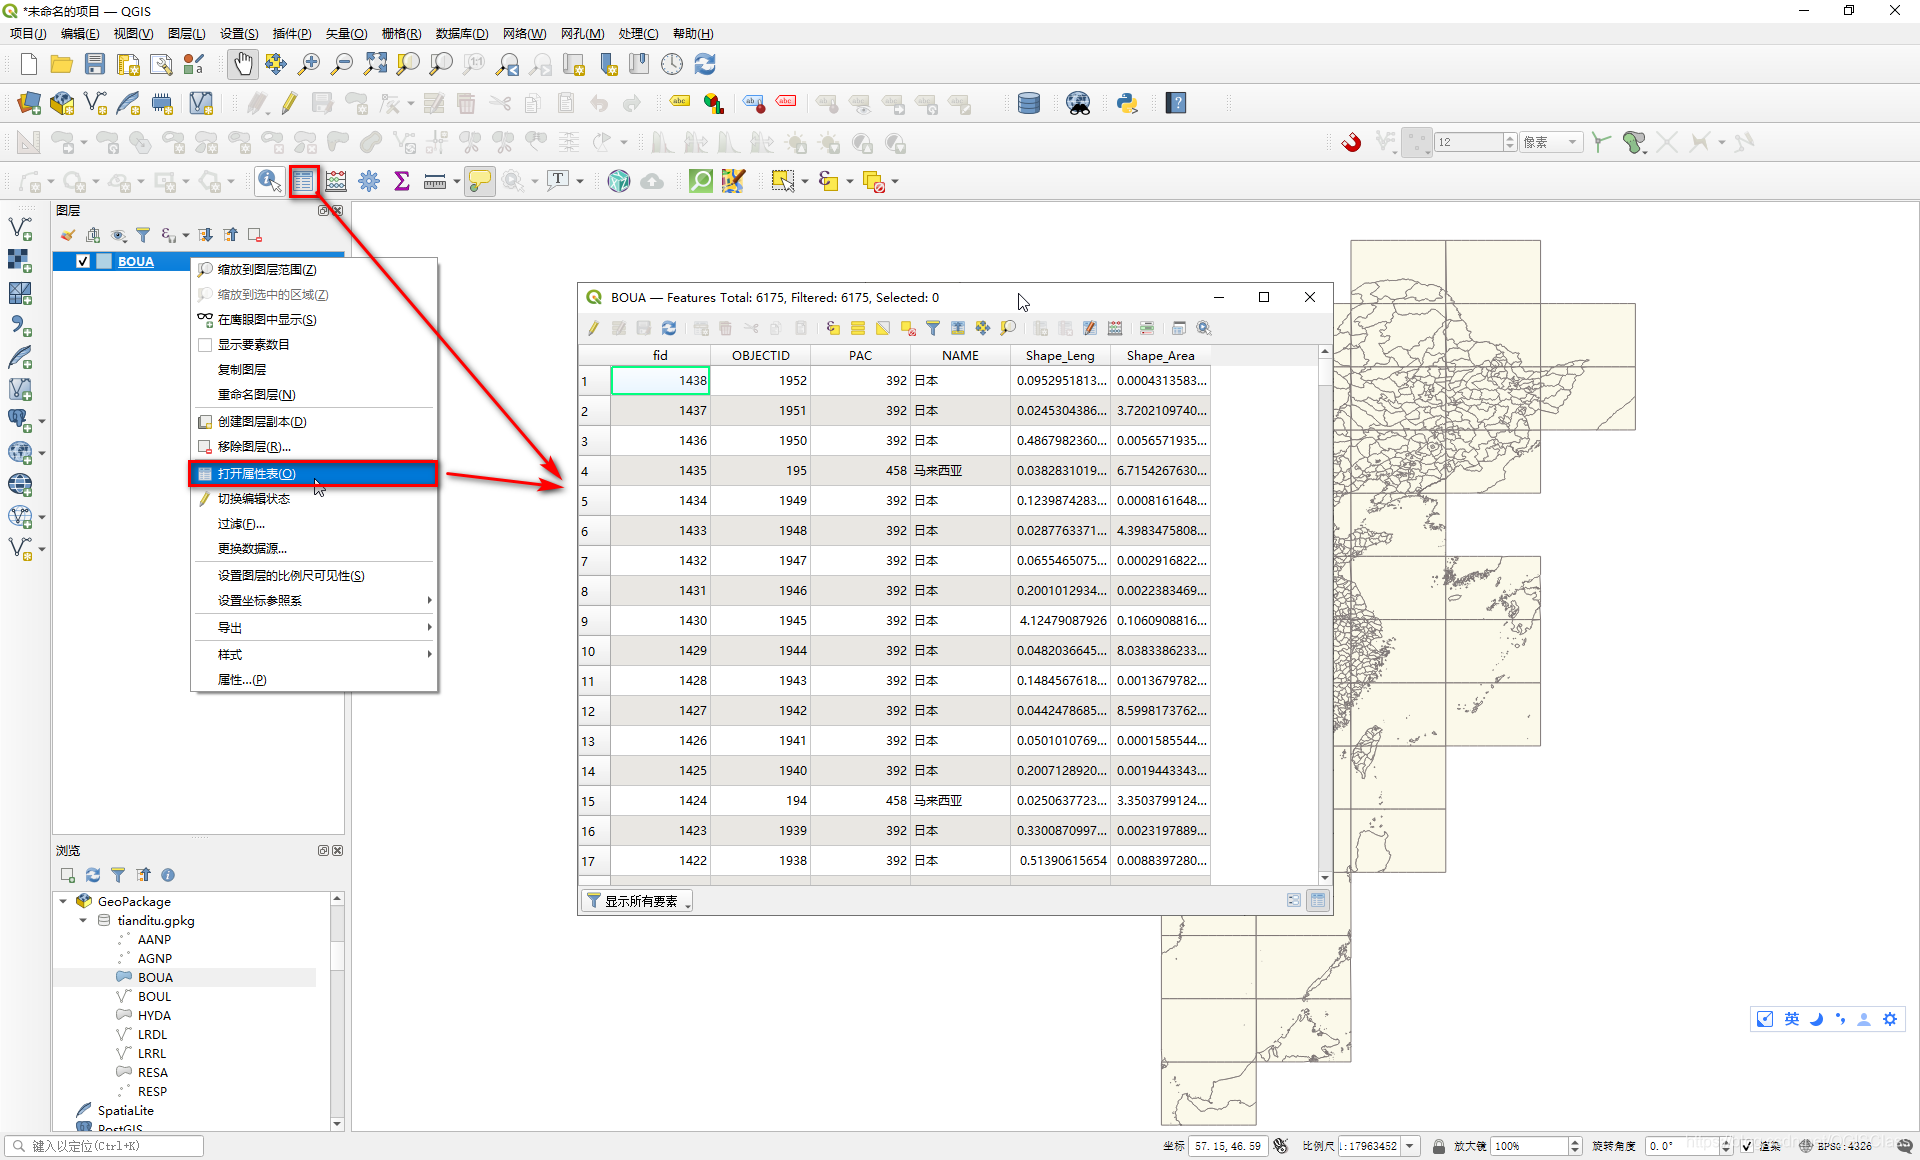Viewport: 1920px width, 1160px height.
Task: Click the Identify Features tool icon
Action: click(x=269, y=181)
